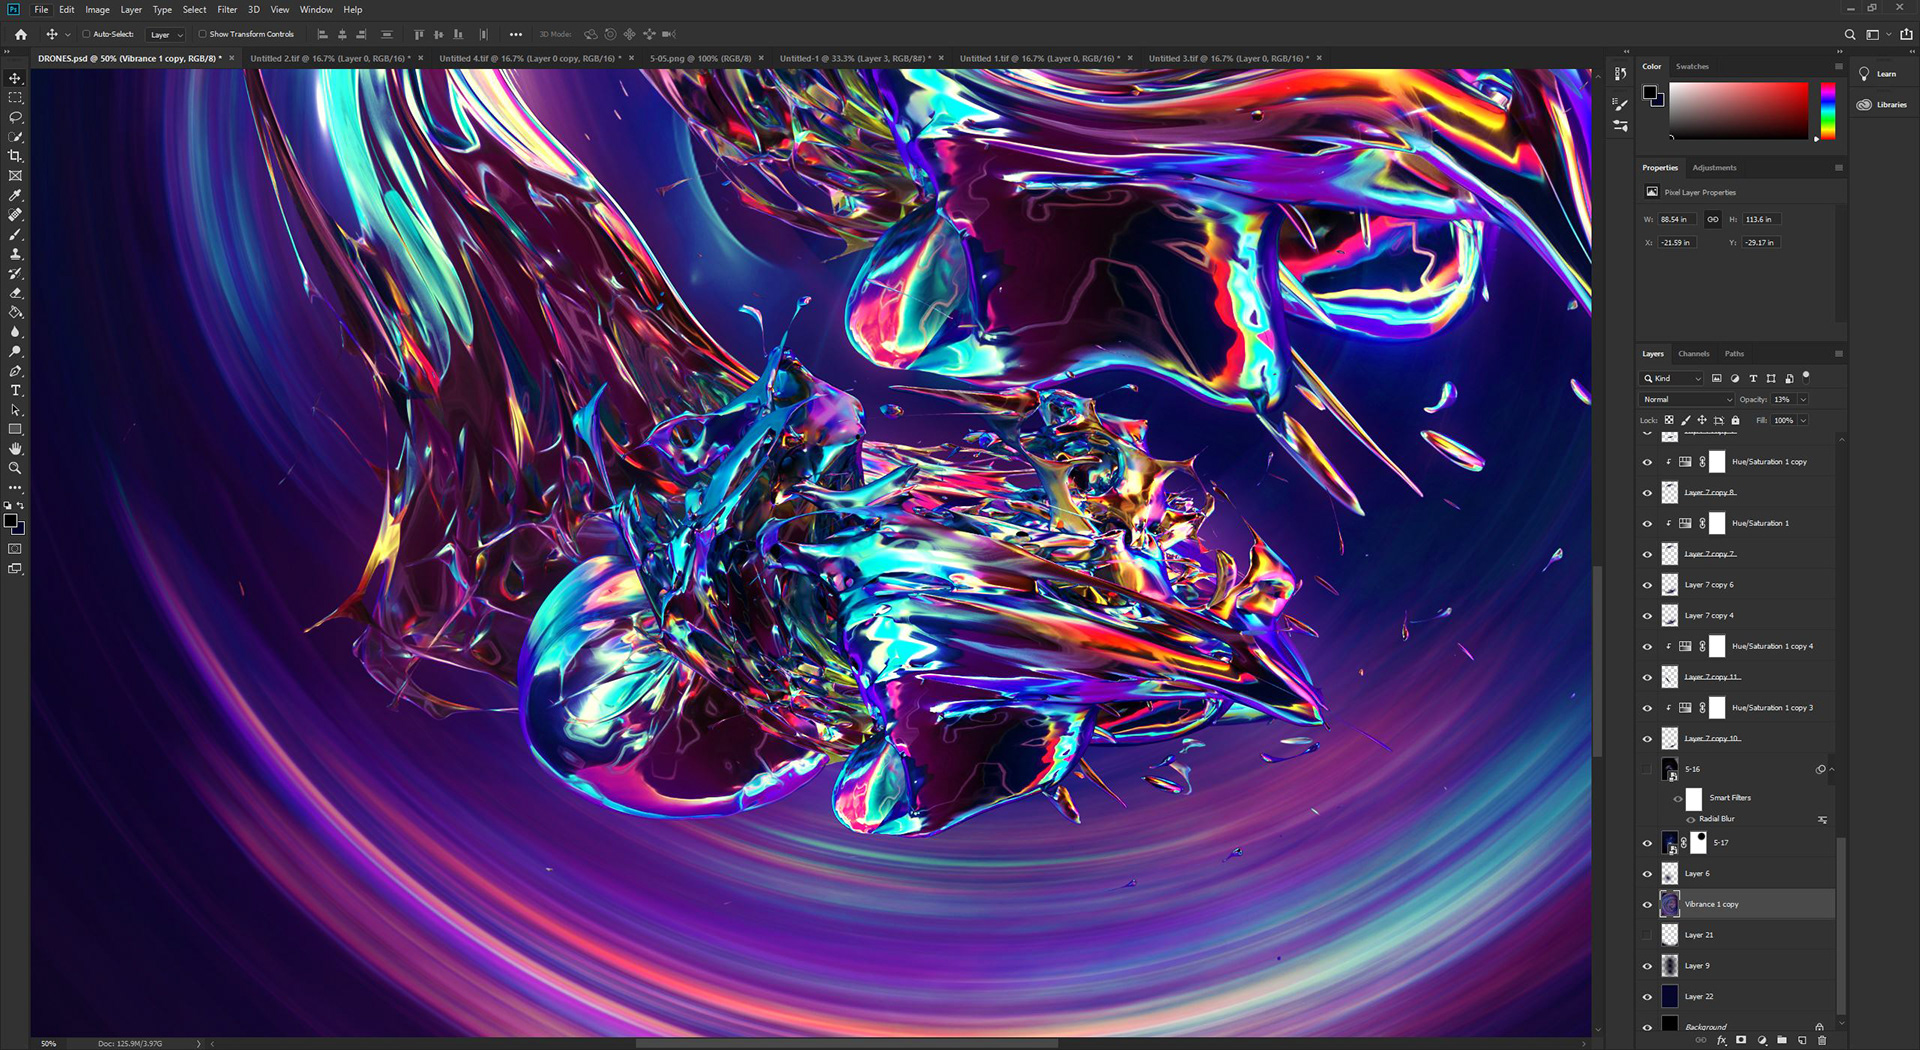1920x1050 pixels.
Task: Open the more options ellipsis in options bar
Action: point(516,34)
